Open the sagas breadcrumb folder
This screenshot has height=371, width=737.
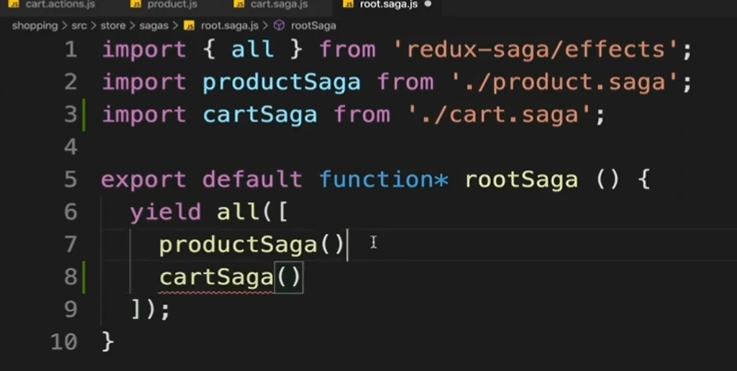(154, 26)
